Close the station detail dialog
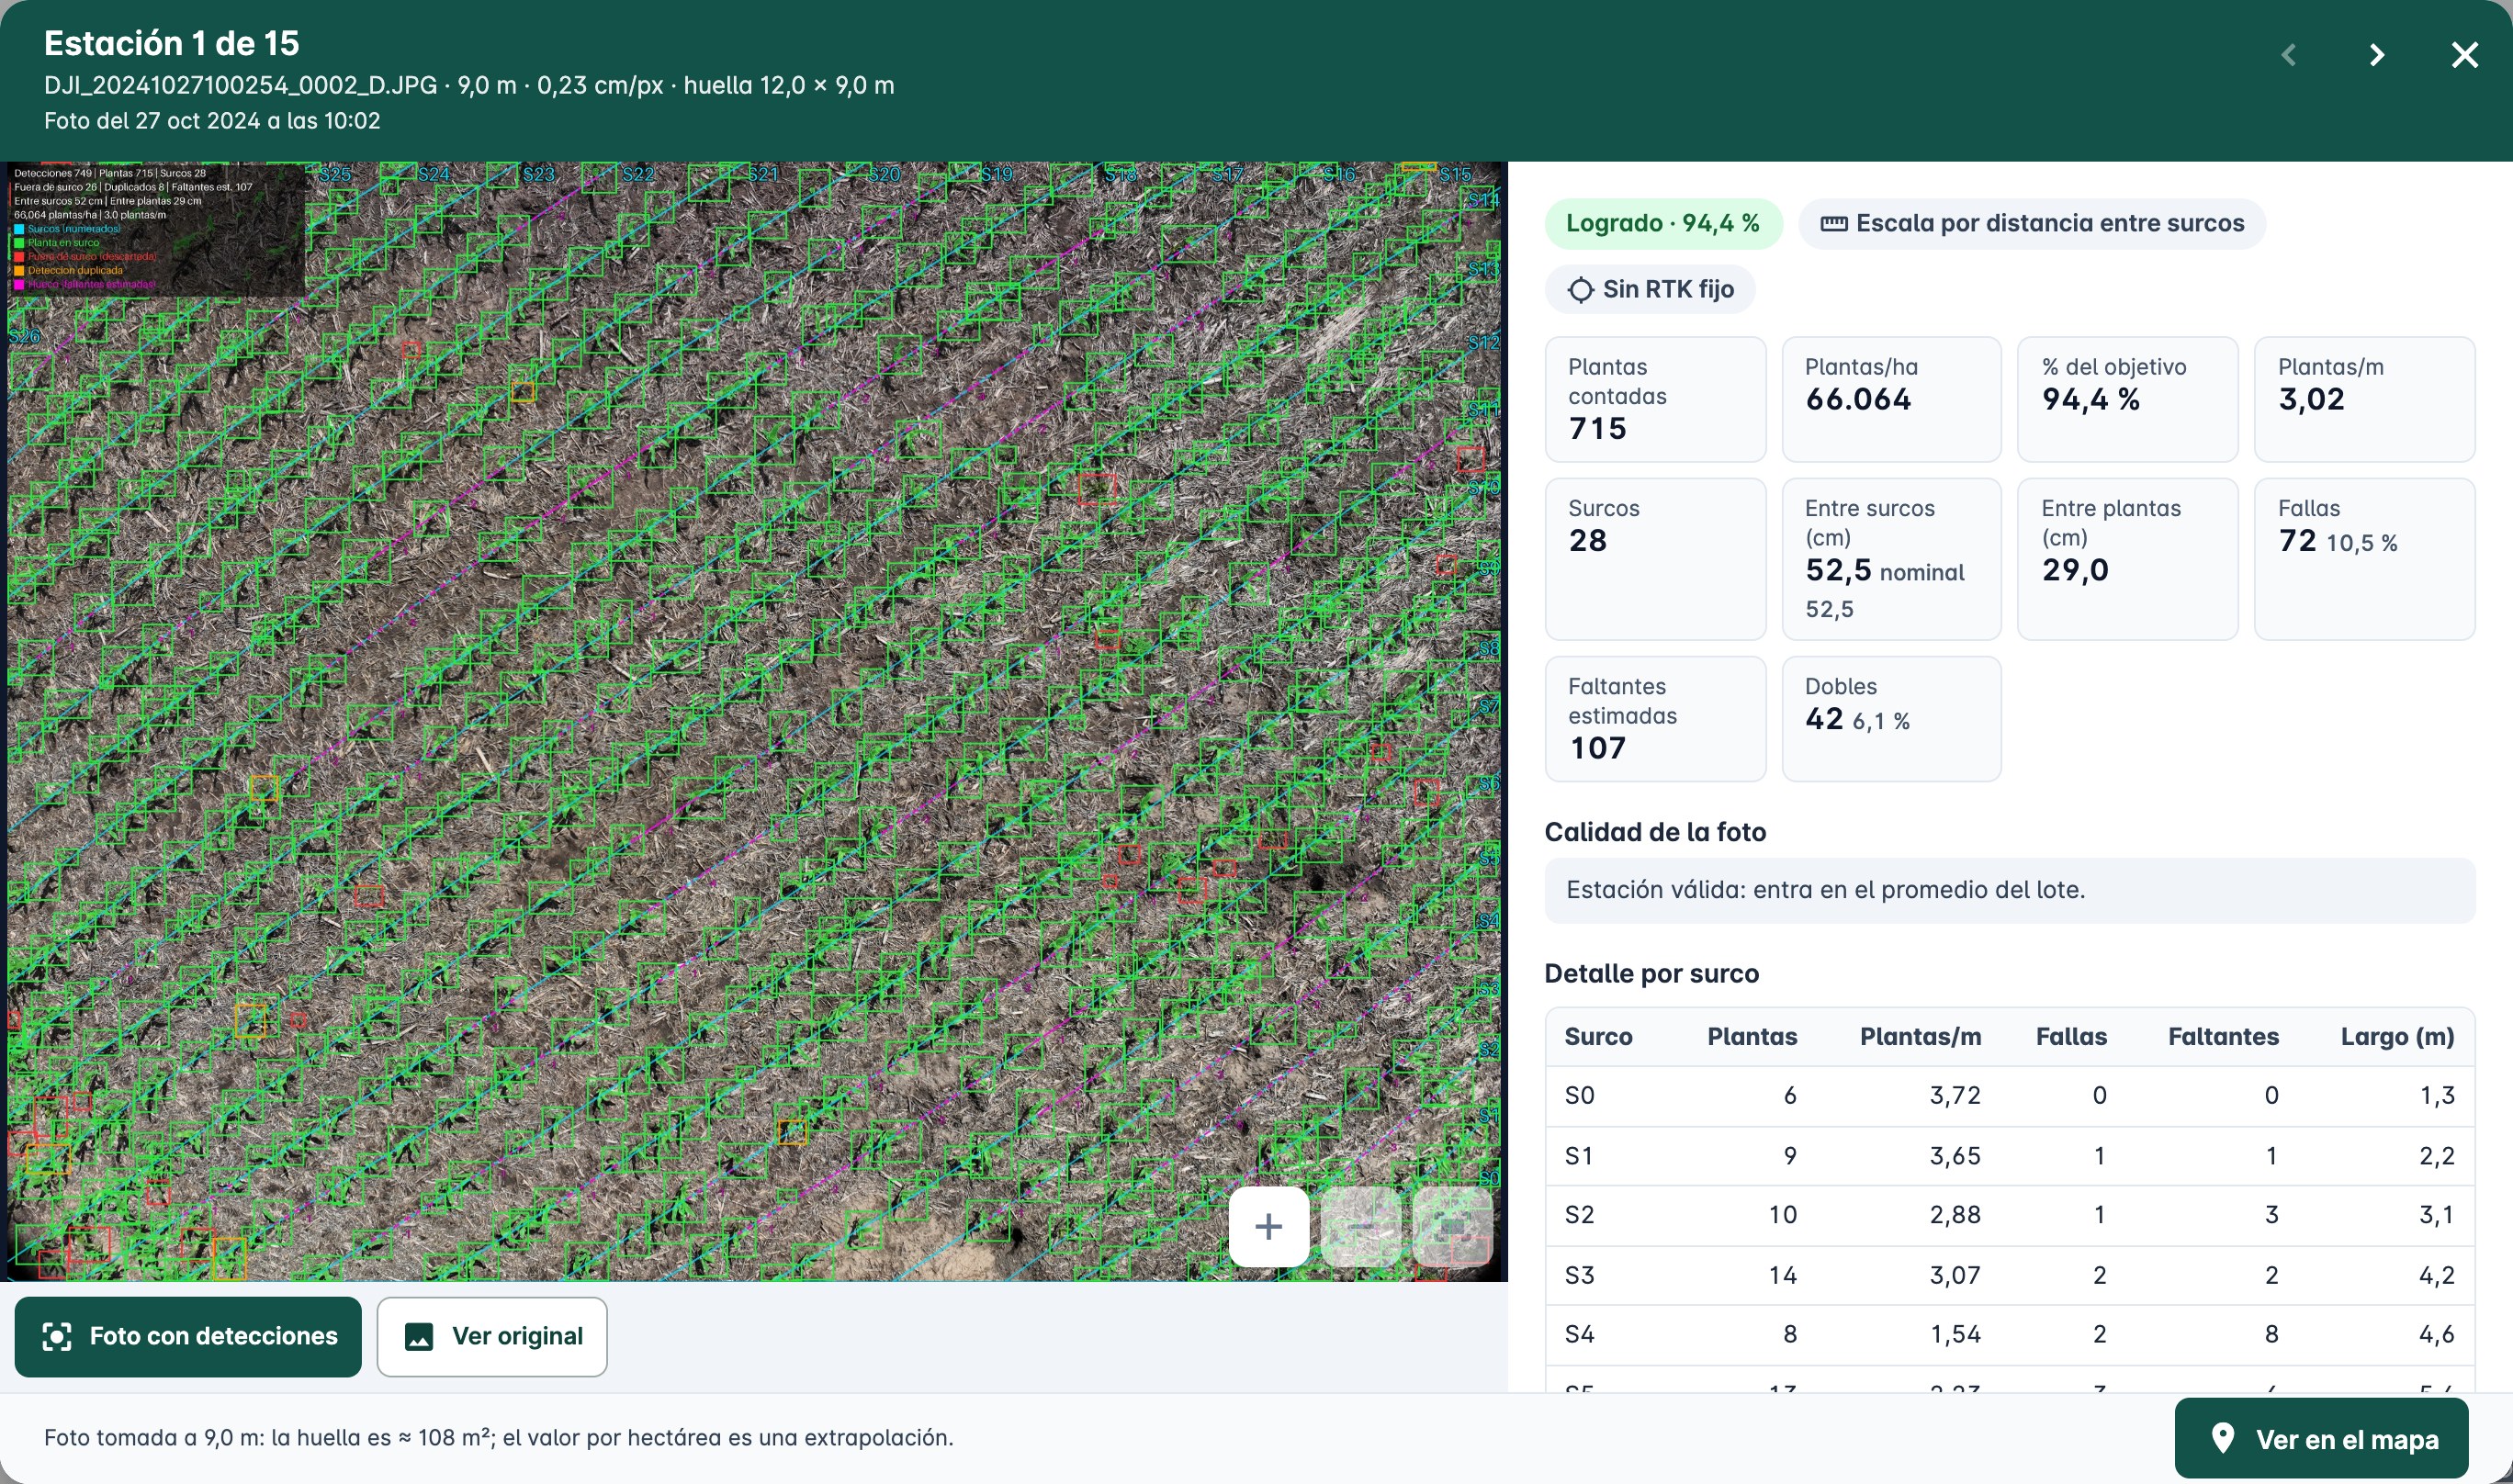Image resolution: width=2513 pixels, height=1484 pixels. pyautogui.click(x=2465, y=55)
